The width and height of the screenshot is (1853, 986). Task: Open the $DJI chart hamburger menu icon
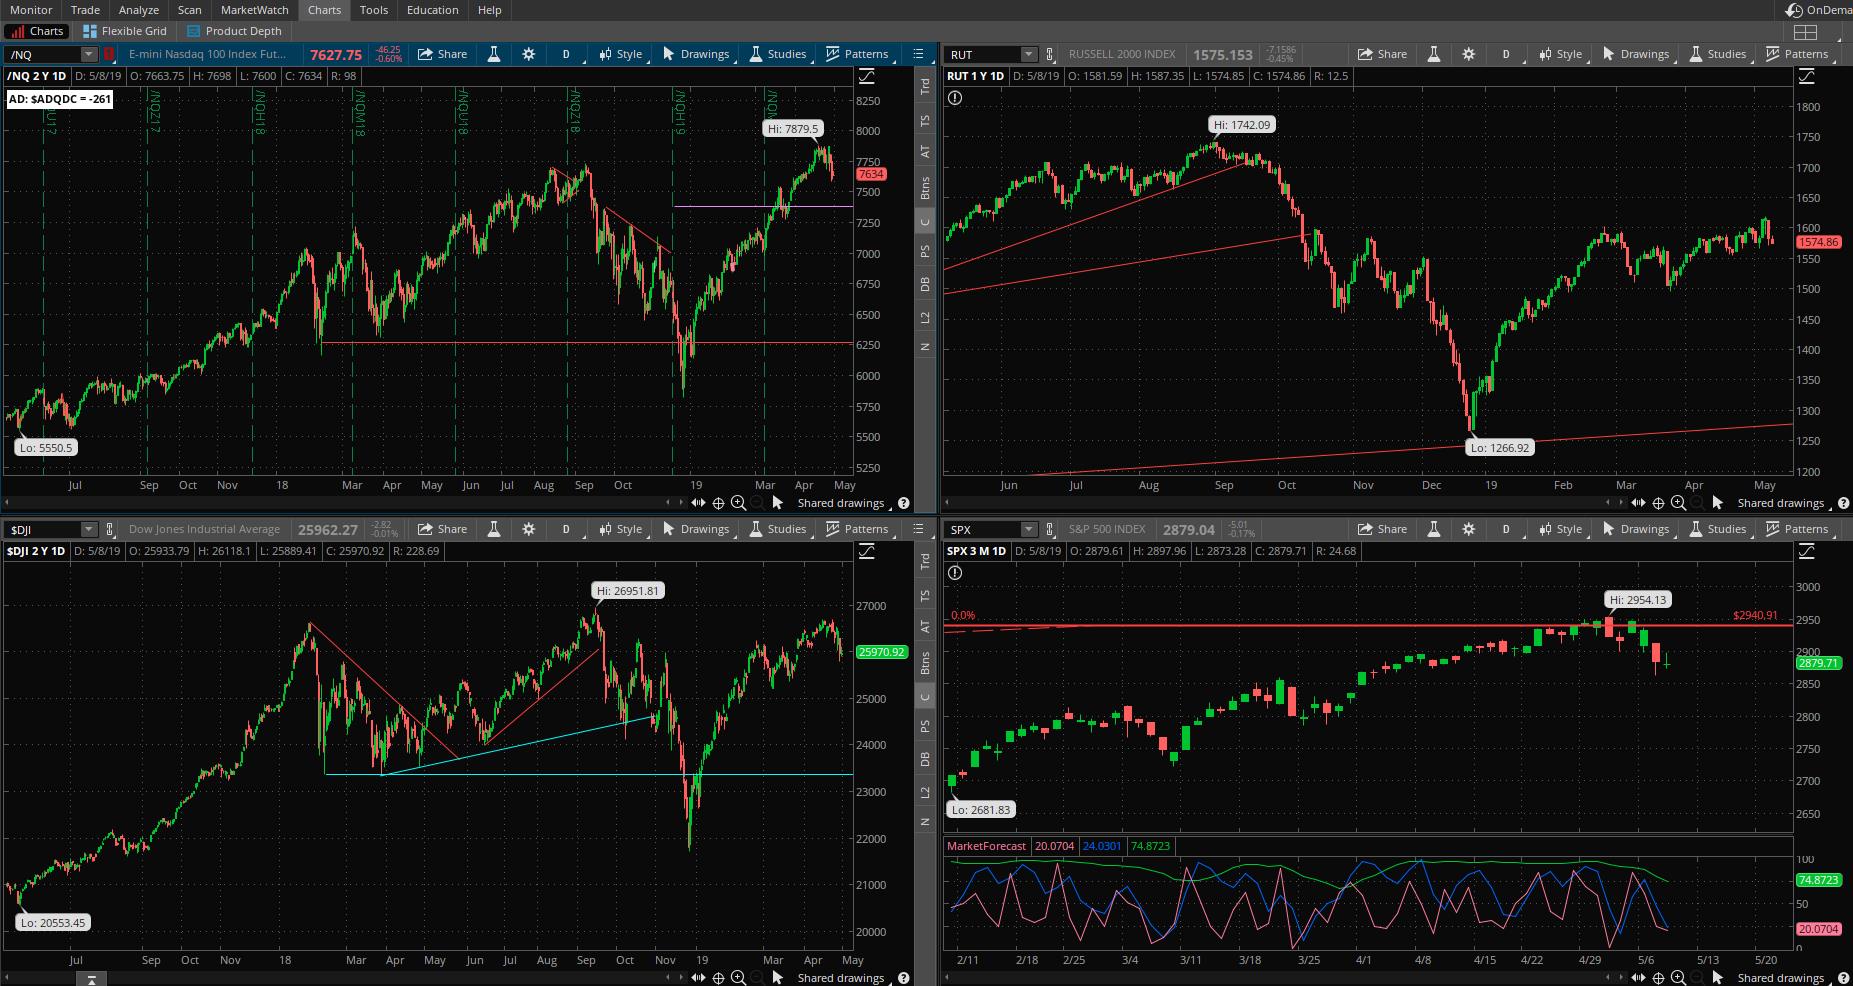[x=918, y=529]
